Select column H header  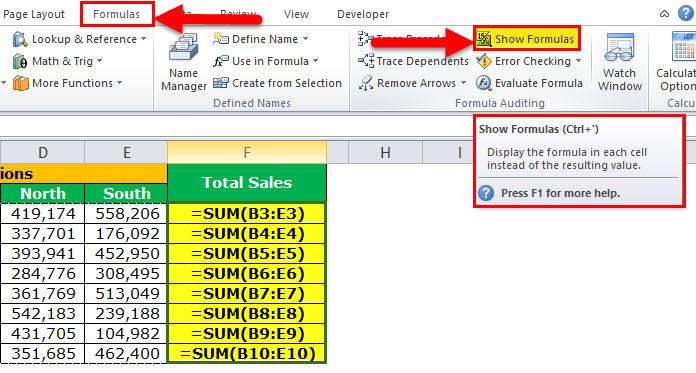tap(385, 153)
